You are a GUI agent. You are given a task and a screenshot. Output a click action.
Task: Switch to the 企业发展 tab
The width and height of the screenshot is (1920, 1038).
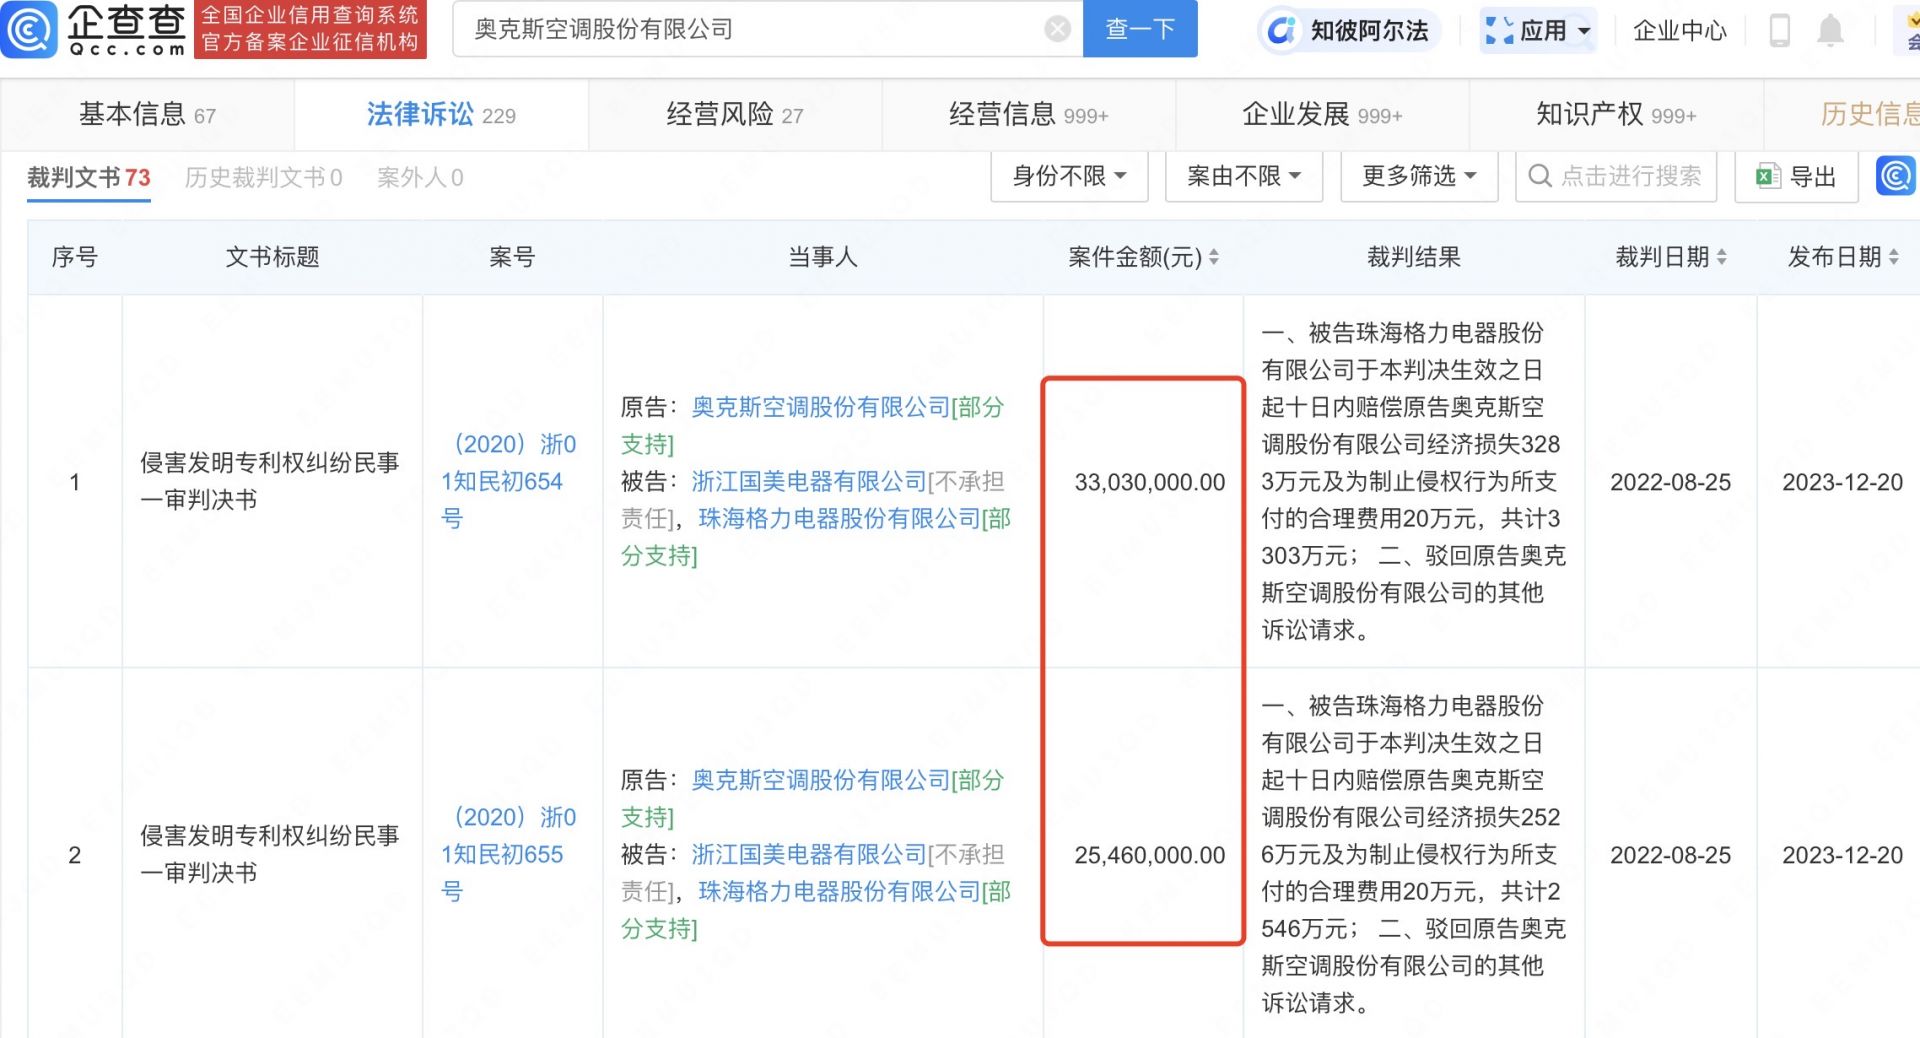tap(1322, 115)
